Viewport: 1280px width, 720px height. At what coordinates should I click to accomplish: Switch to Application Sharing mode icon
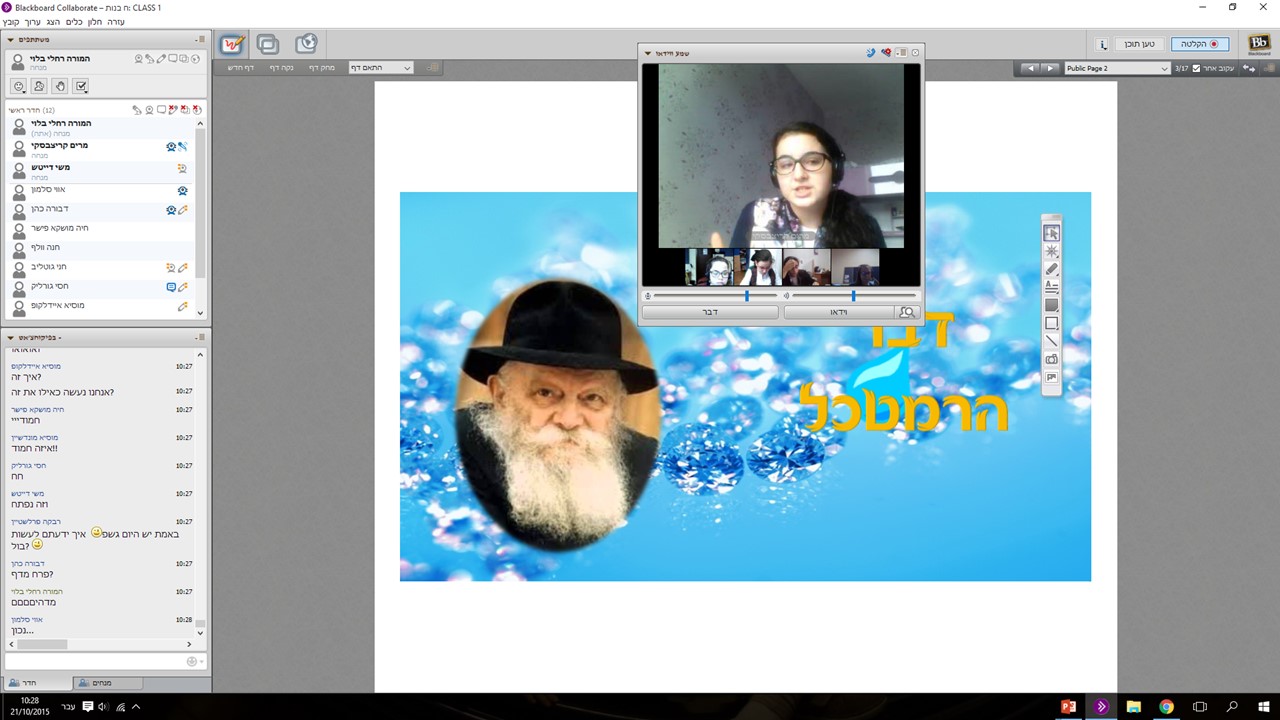point(268,44)
